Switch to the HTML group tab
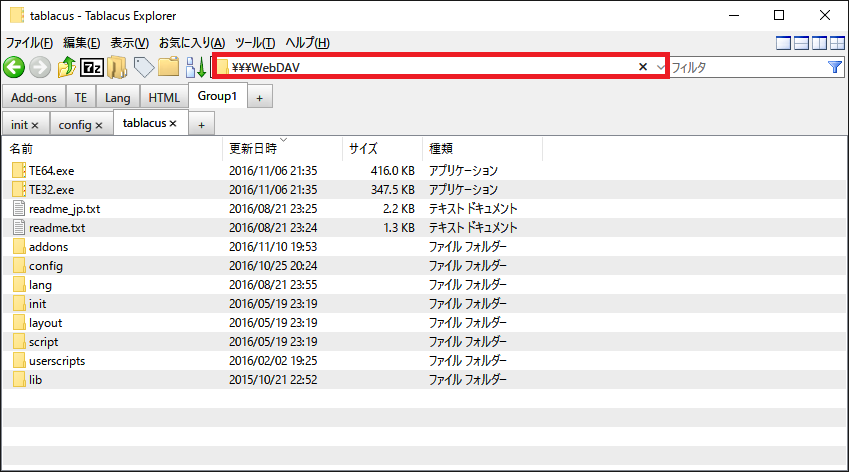Viewport: 849px width, 472px height. 164,97
